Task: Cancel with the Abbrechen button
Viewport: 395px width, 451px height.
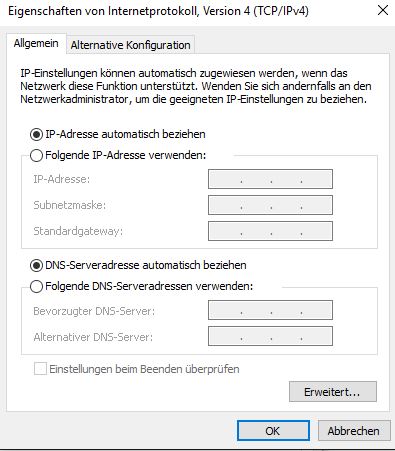Action: (x=354, y=431)
